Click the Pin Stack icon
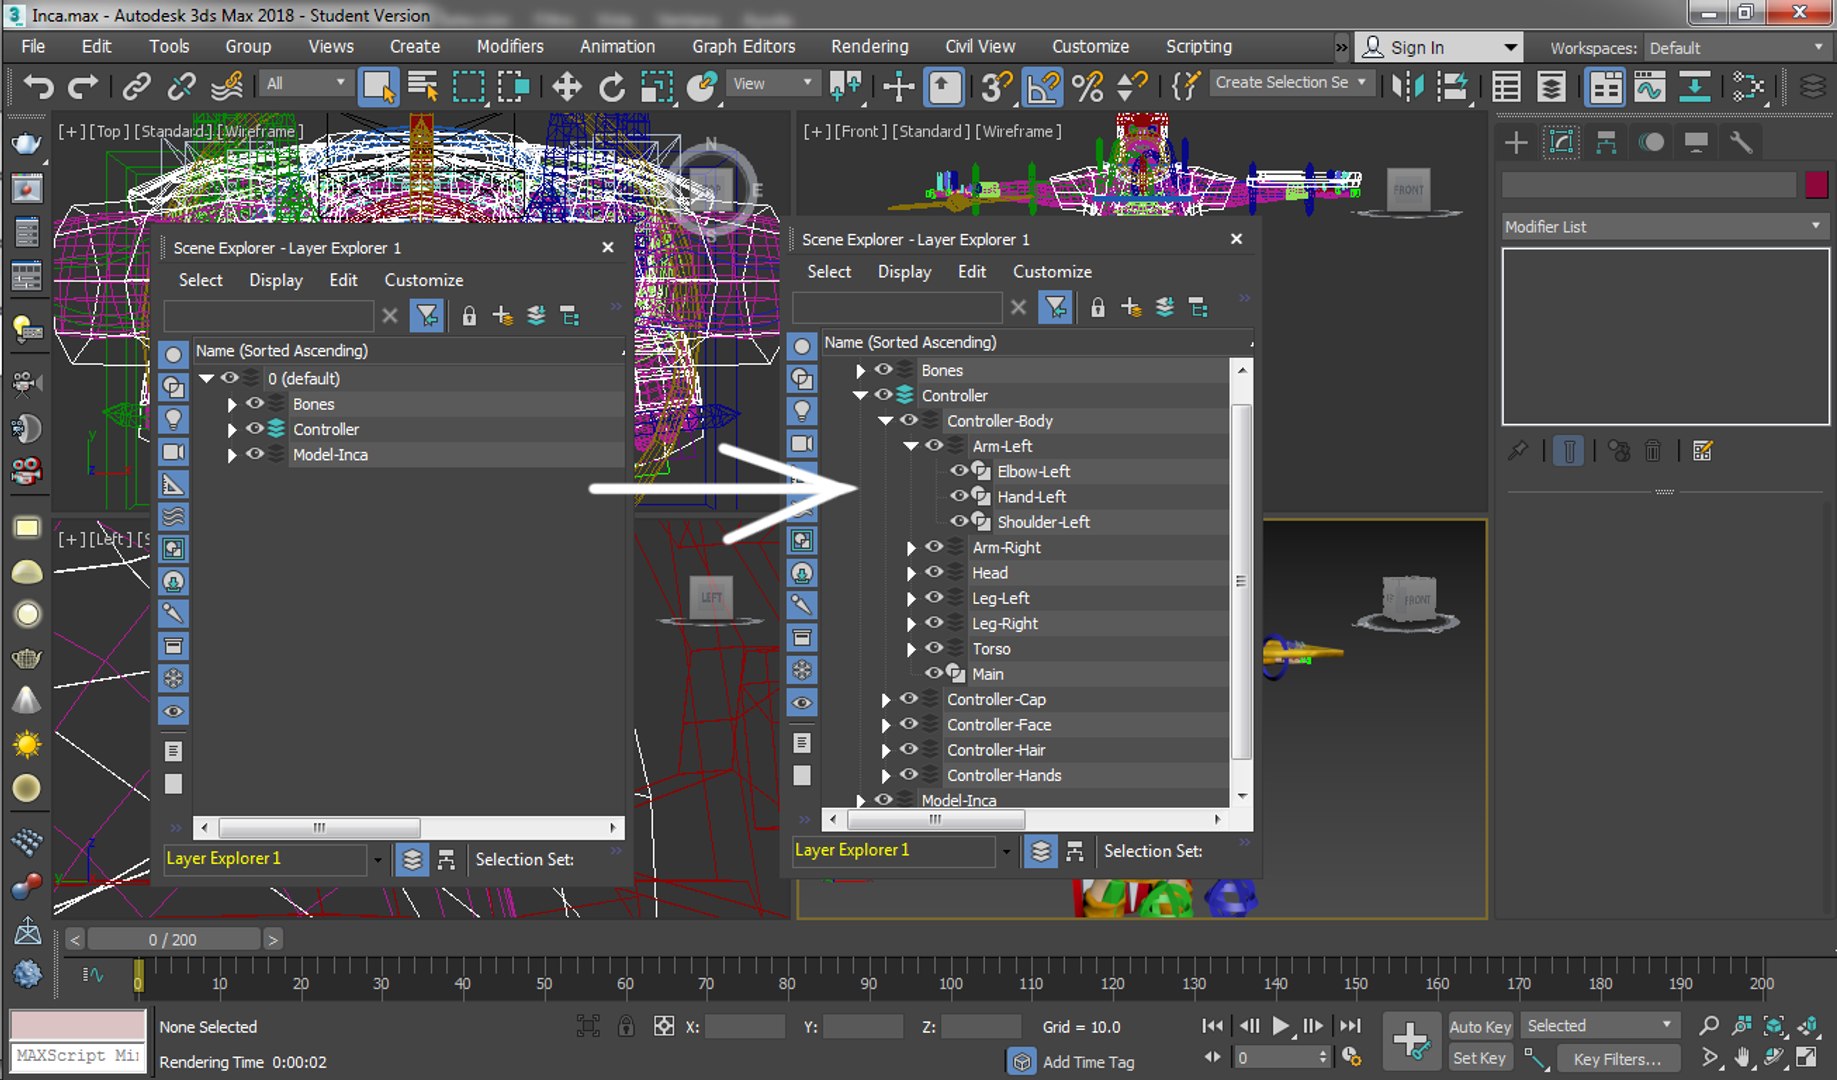Viewport: 1837px width, 1080px height. (x=1518, y=451)
